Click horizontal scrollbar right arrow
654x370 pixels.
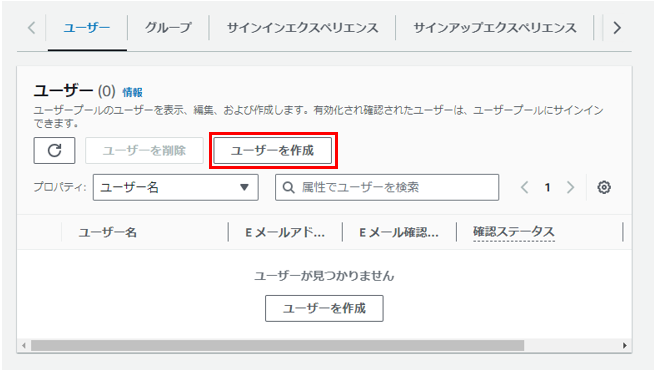(x=624, y=345)
